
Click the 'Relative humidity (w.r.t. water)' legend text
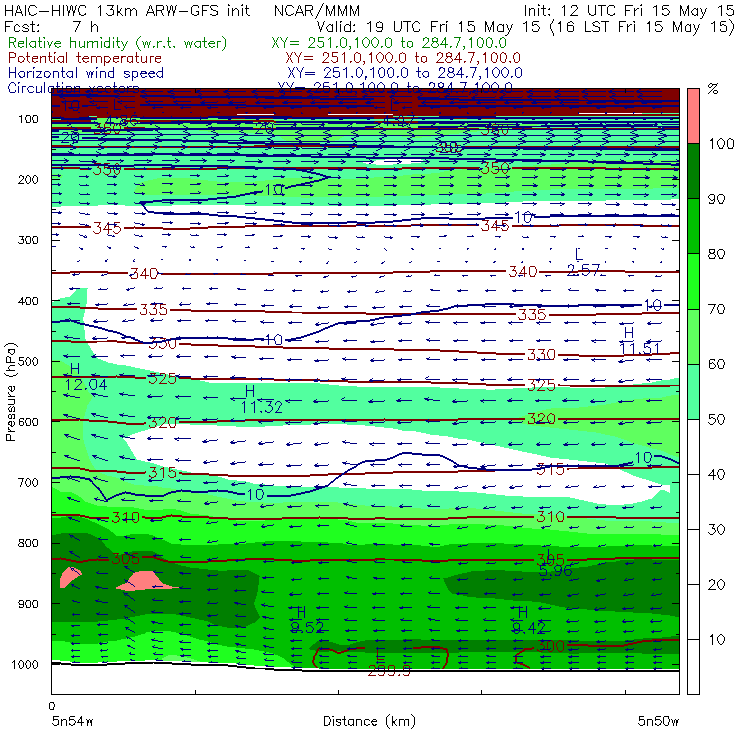[118, 43]
